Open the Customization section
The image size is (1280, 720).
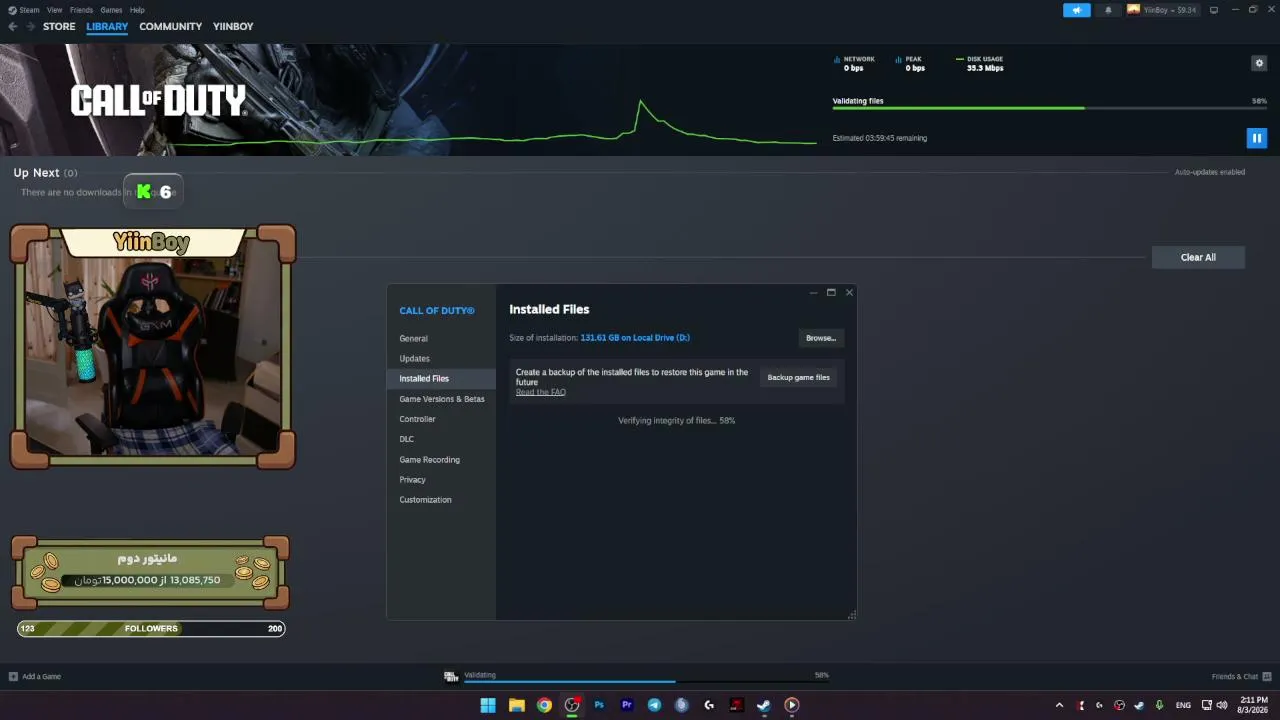[x=441, y=499]
